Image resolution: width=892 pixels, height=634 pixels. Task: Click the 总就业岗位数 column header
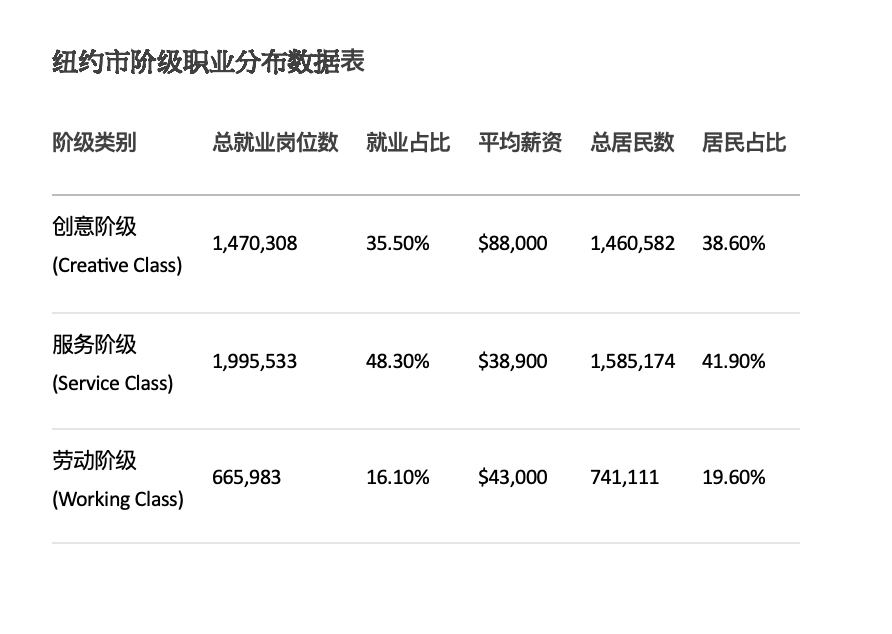pyautogui.click(x=275, y=142)
